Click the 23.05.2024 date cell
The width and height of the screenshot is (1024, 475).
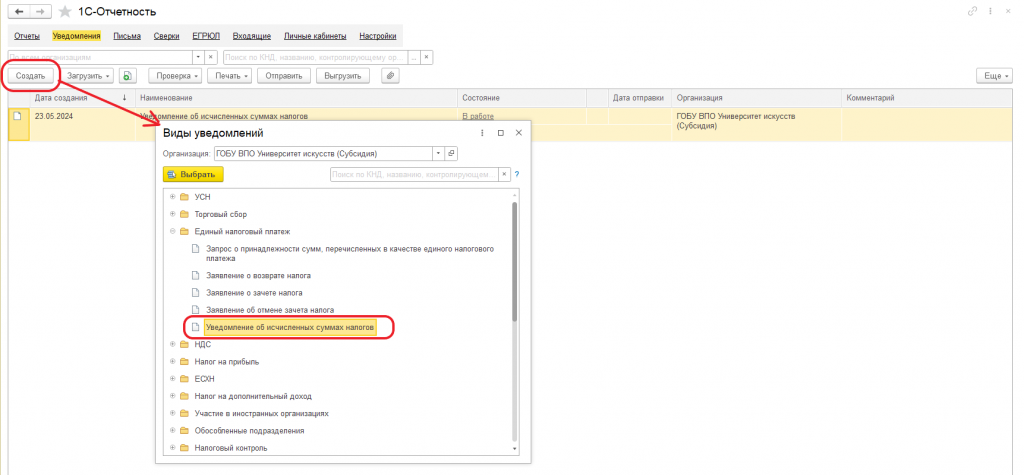[x=52, y=116]
